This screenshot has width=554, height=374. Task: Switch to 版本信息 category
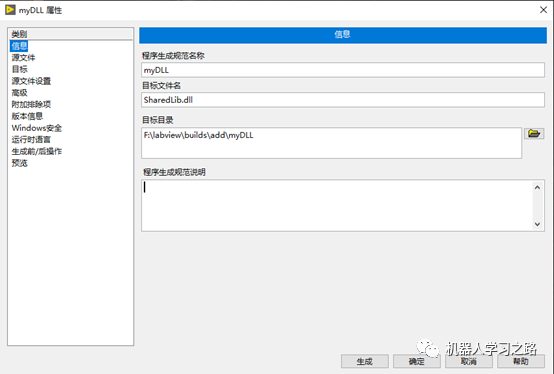(x=27, y=116)
